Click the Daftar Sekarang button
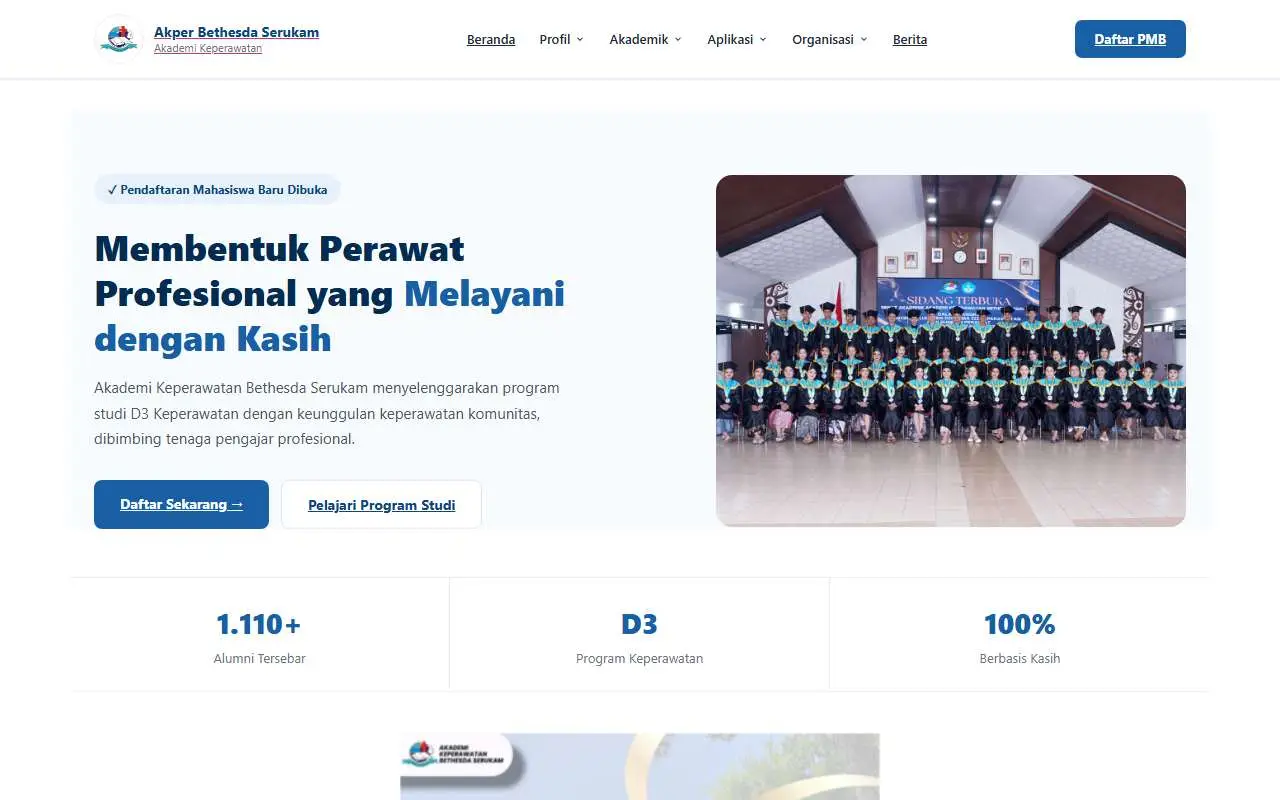Viewport: 1280px width, 800px height. pyautogui.click(x=181, y=504)
